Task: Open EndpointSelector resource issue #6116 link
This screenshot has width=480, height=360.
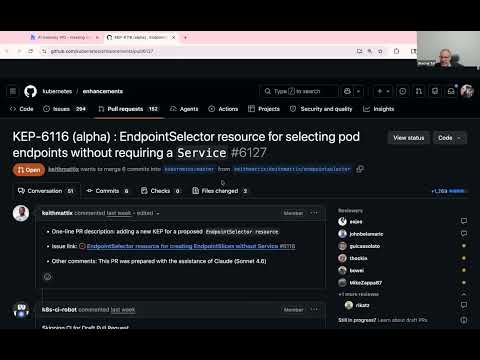Action: coord(191,246)
